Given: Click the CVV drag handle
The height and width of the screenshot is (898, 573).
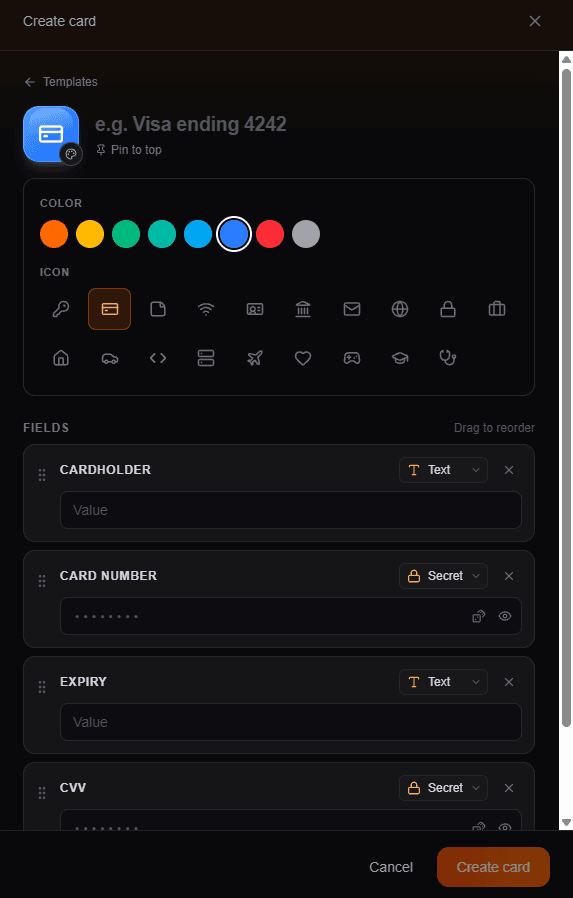Looking at the screenshot, I should click(42, 793).
